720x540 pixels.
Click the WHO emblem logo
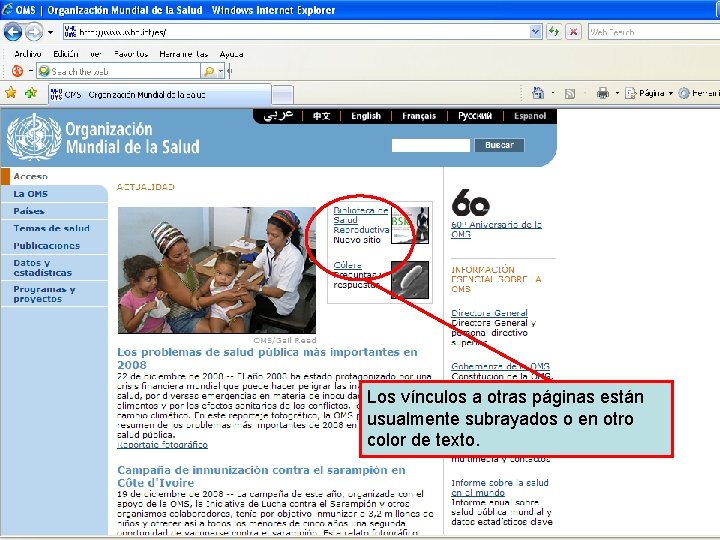[34, 137]
